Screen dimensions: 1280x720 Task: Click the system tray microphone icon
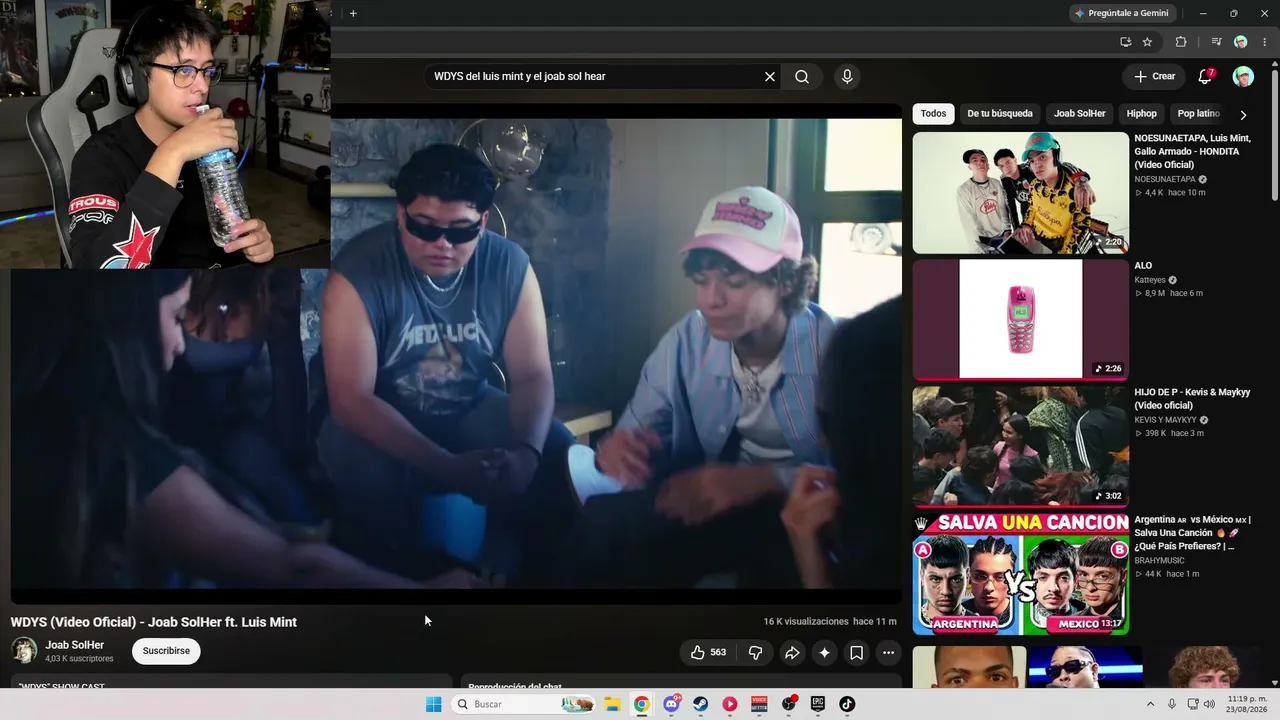(1172, 704)
